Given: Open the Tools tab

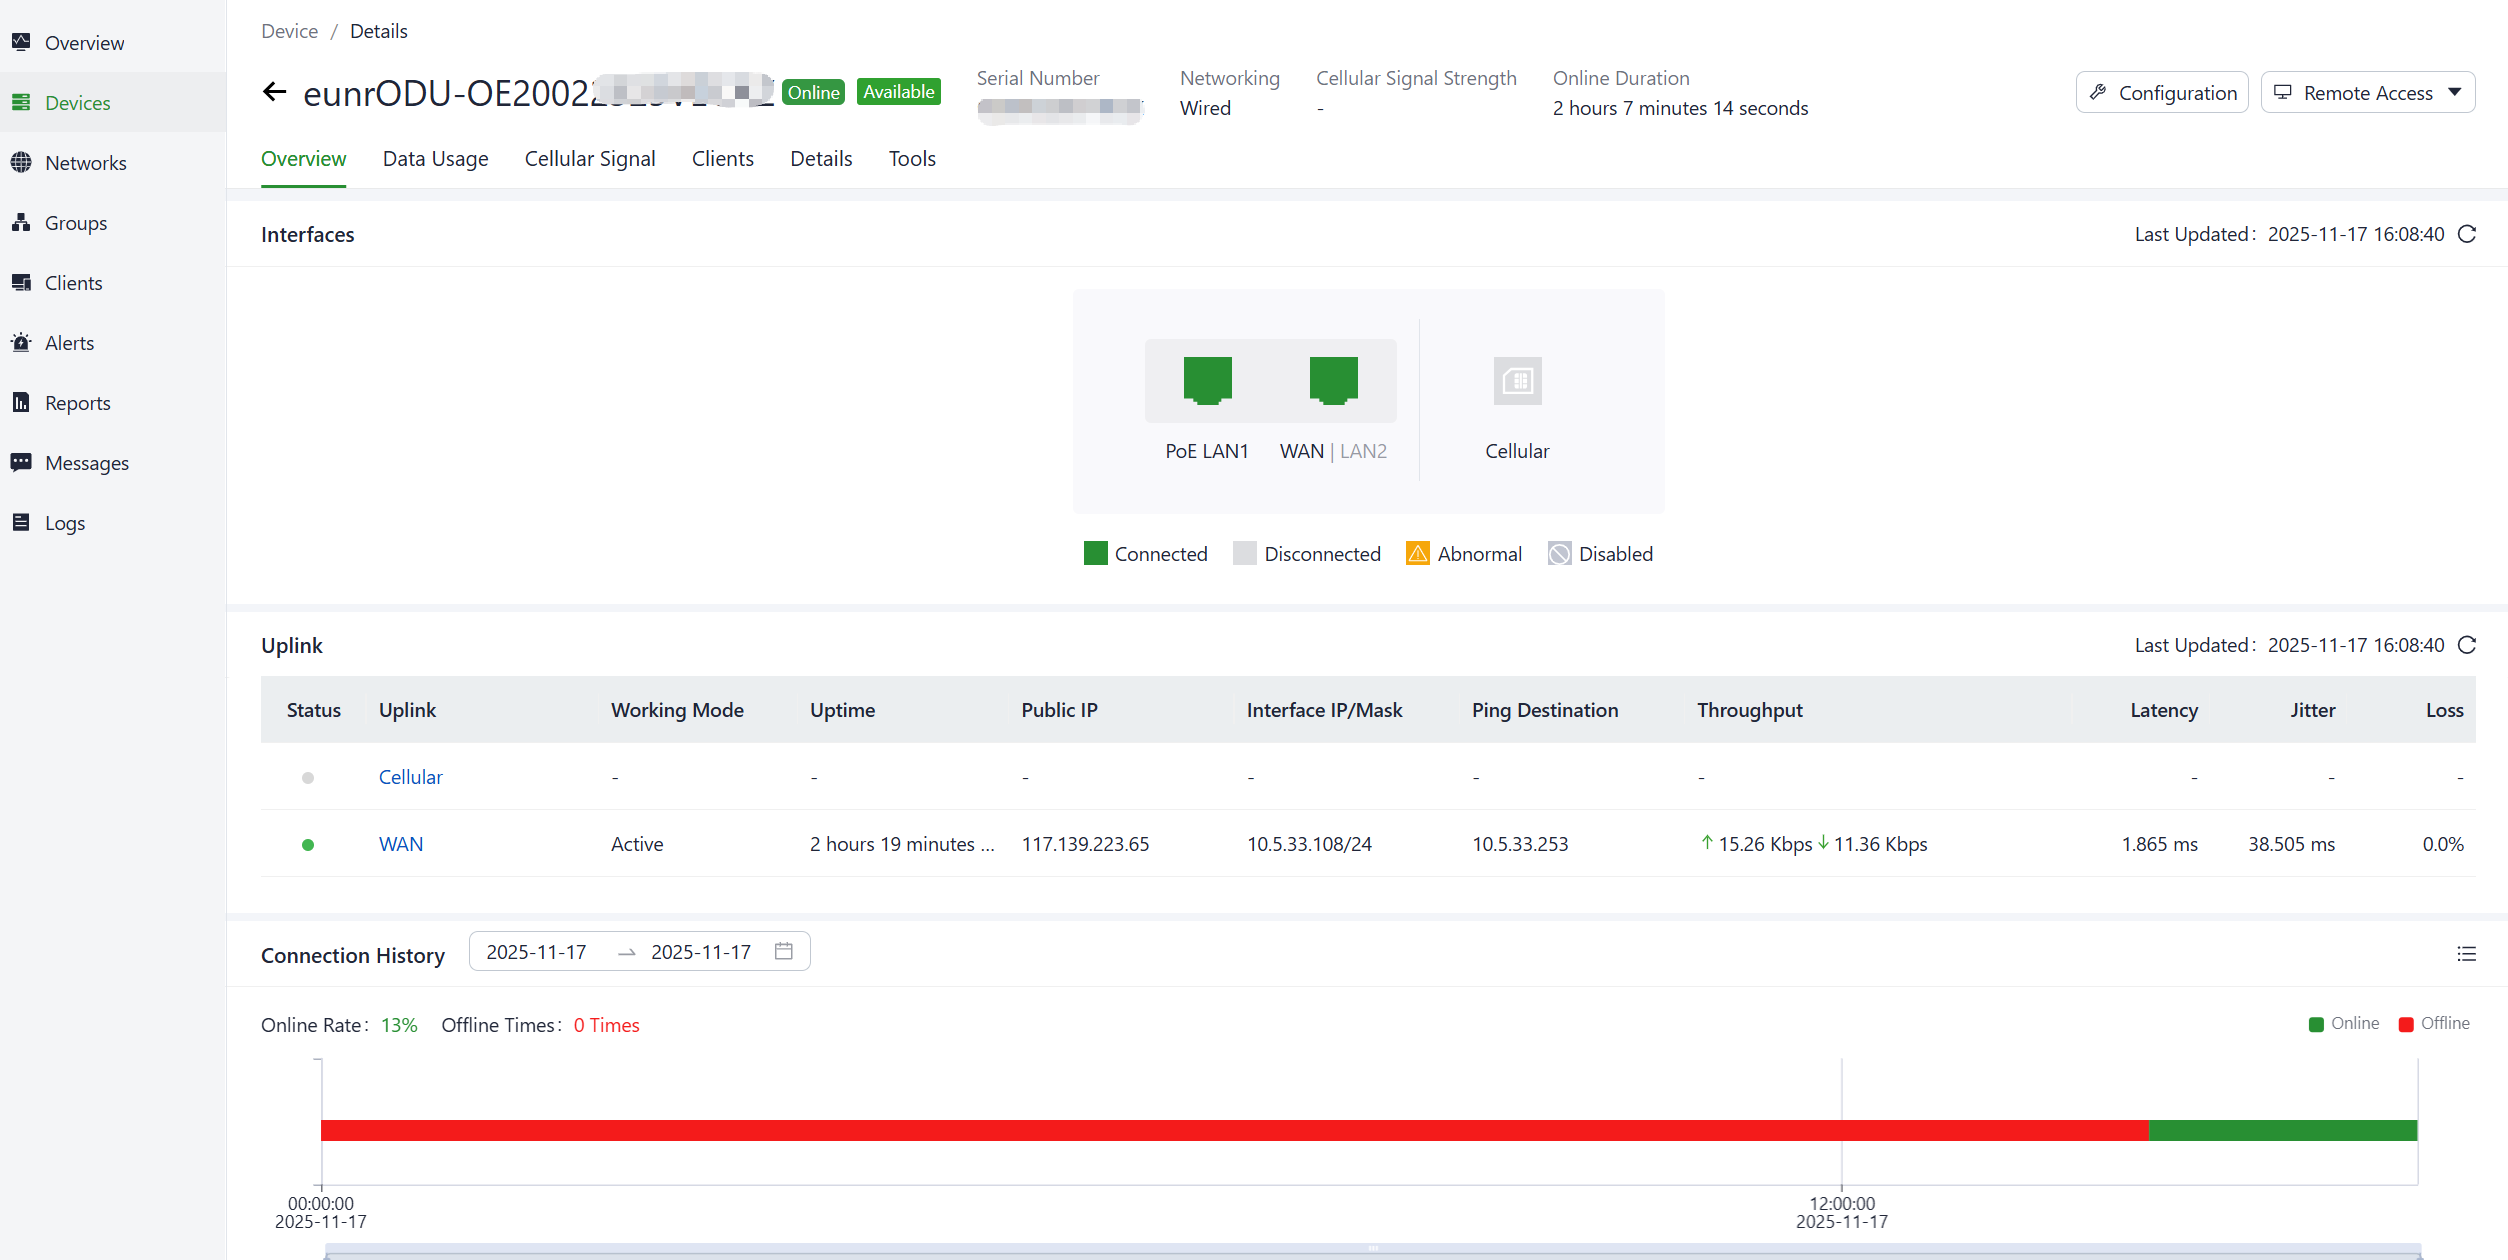Looking at the screenshot, I should point(912,159).
